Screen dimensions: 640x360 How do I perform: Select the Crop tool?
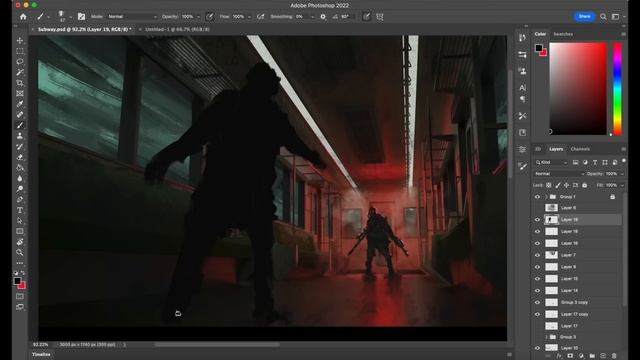[20, 83]
